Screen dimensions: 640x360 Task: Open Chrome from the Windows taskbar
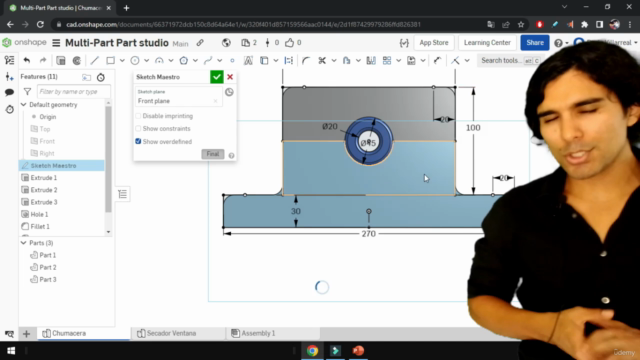pos(312,351)
